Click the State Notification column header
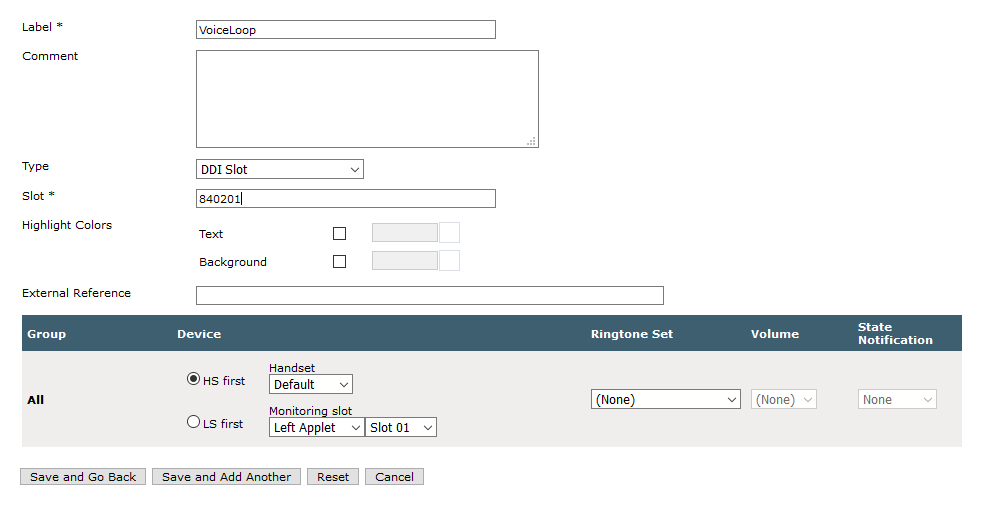 point(895,333)
